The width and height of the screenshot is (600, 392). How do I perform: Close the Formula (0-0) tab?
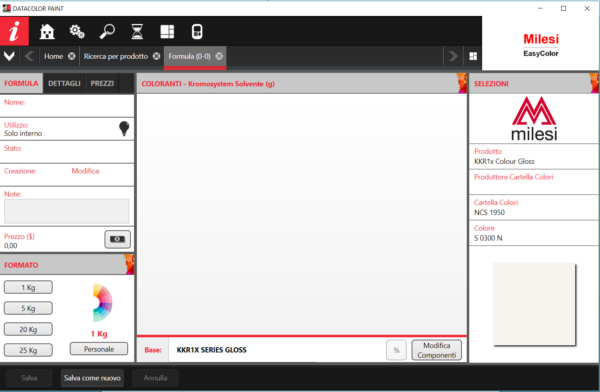(x=219, y=56)
